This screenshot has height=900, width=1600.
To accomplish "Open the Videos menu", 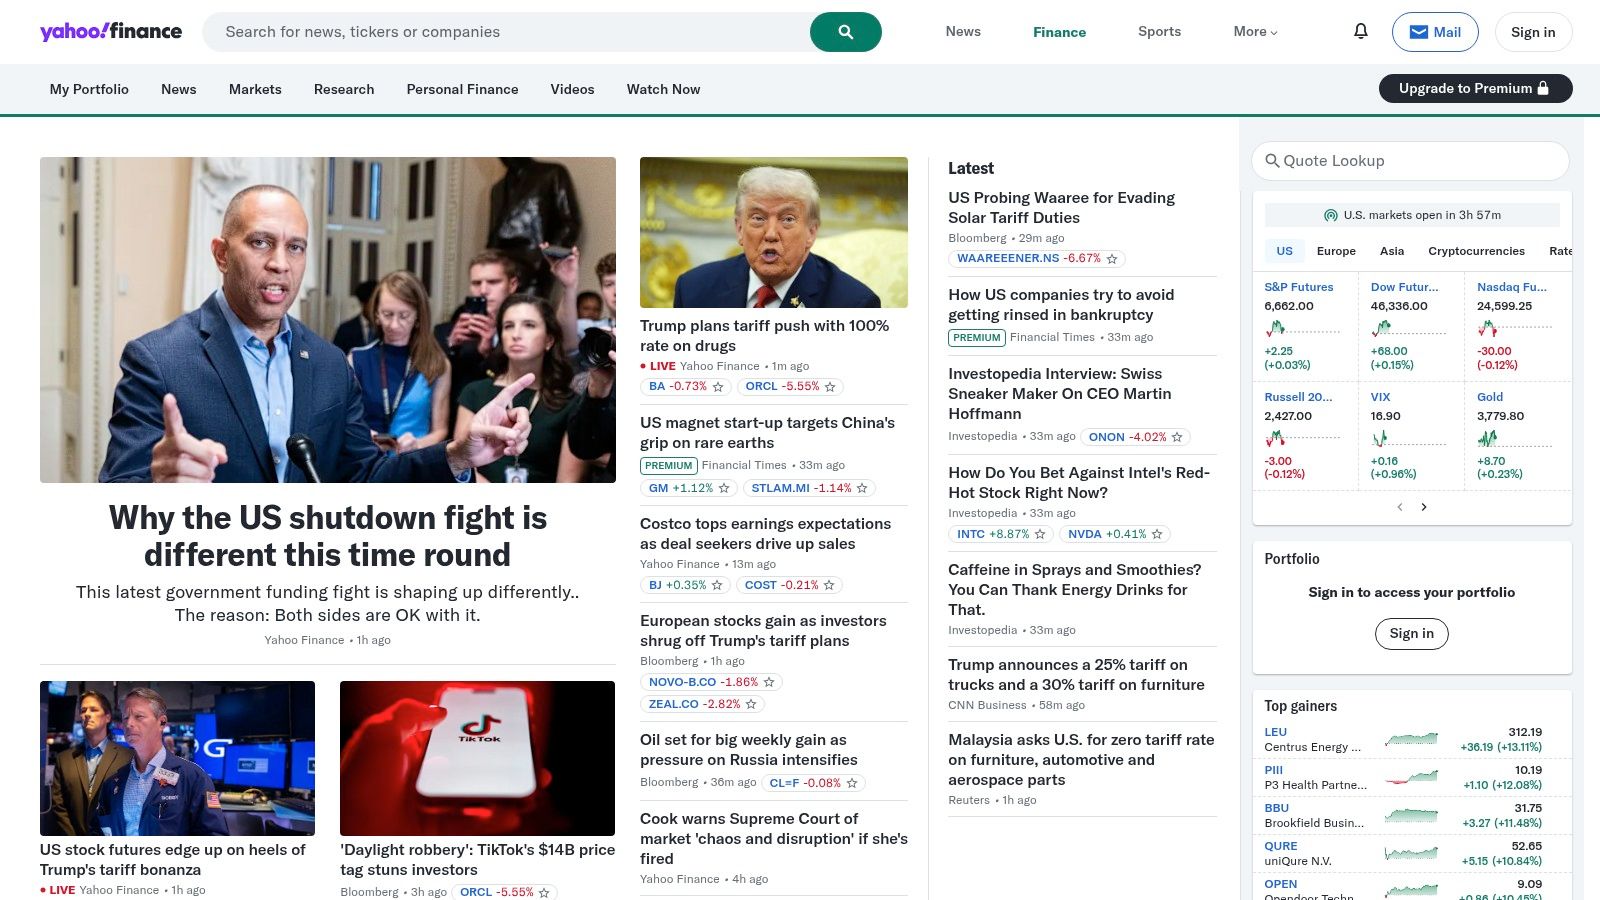I will tap(572, 89).
